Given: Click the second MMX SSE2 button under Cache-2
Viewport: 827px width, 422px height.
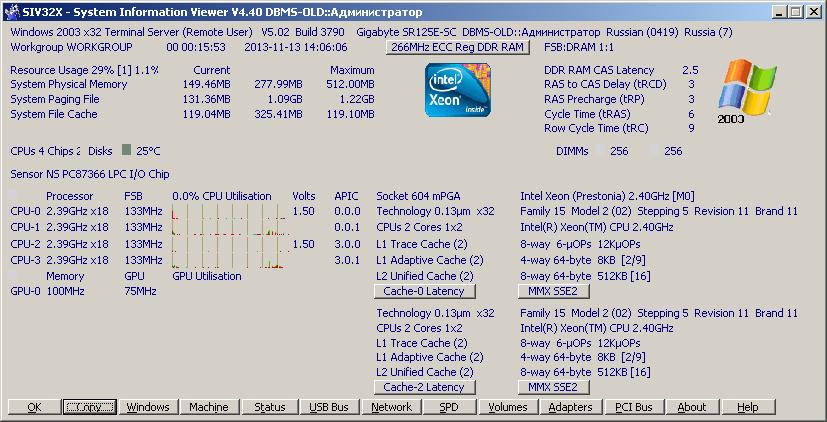Looking at the screenshot, I should [x=553, y=387].
